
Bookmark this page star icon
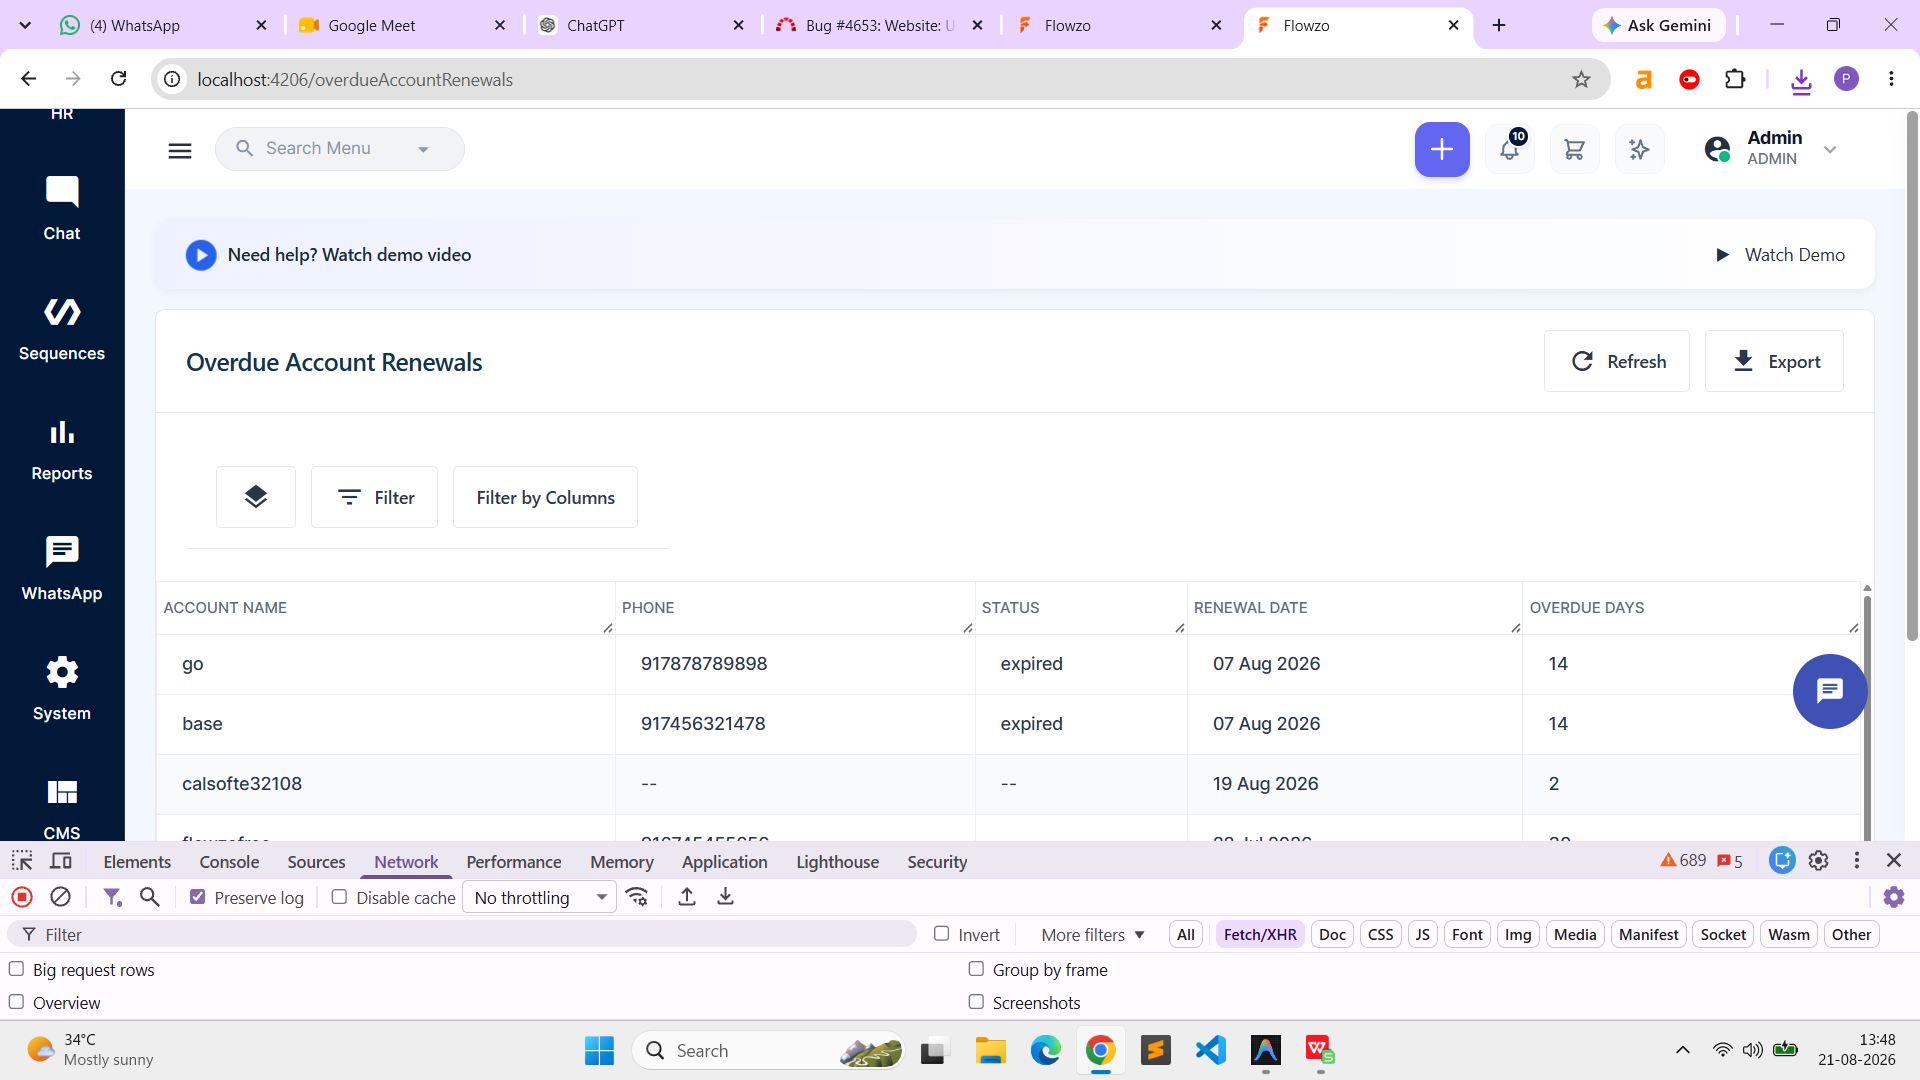tap(1581, 79)
